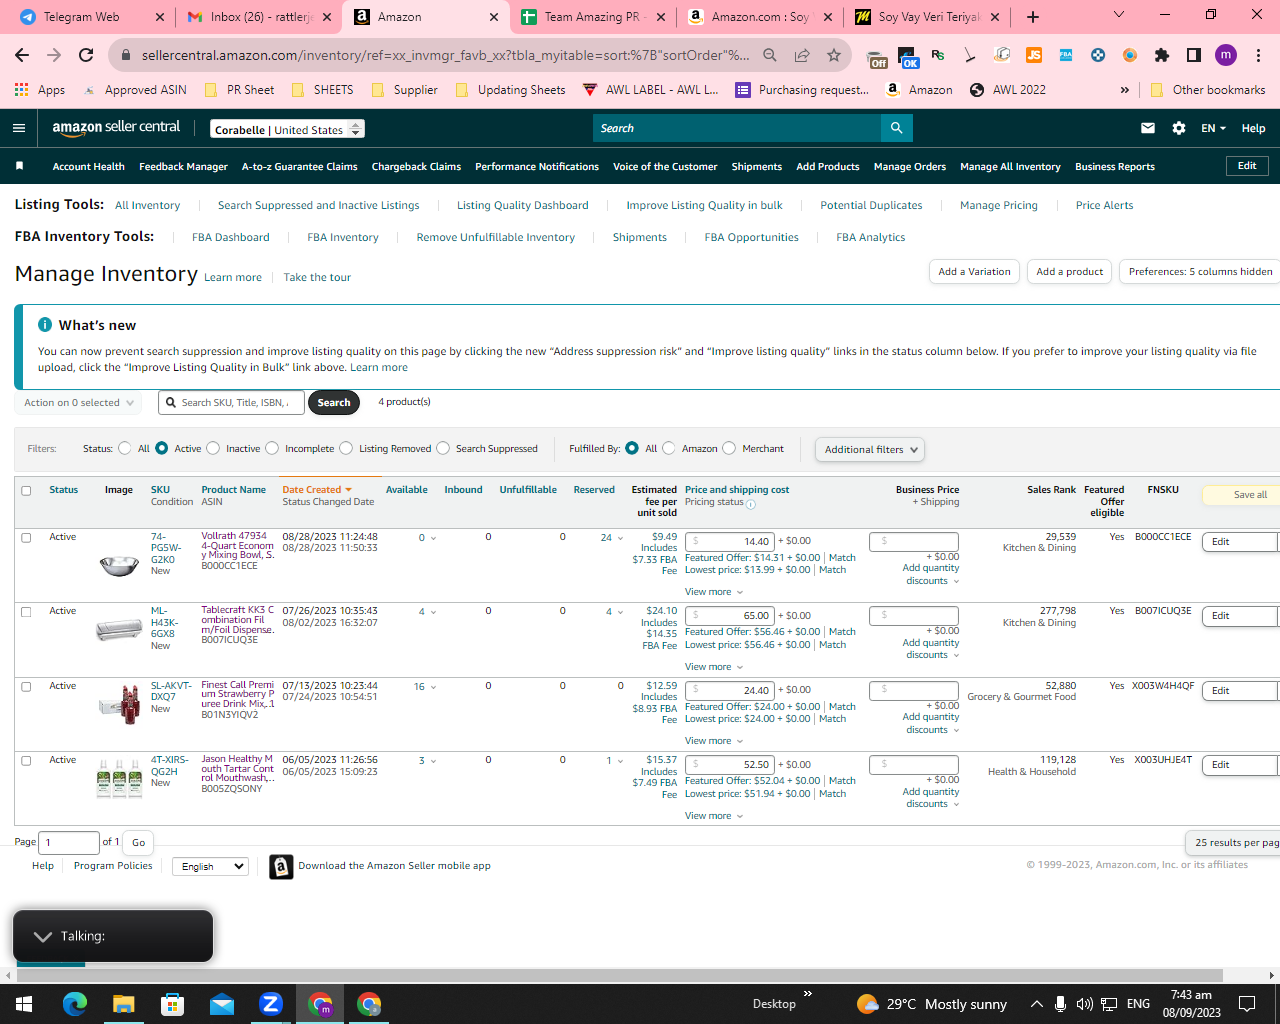Expand View more for the Vollrath row
1280x1024 pixels.
coord(714,592)
